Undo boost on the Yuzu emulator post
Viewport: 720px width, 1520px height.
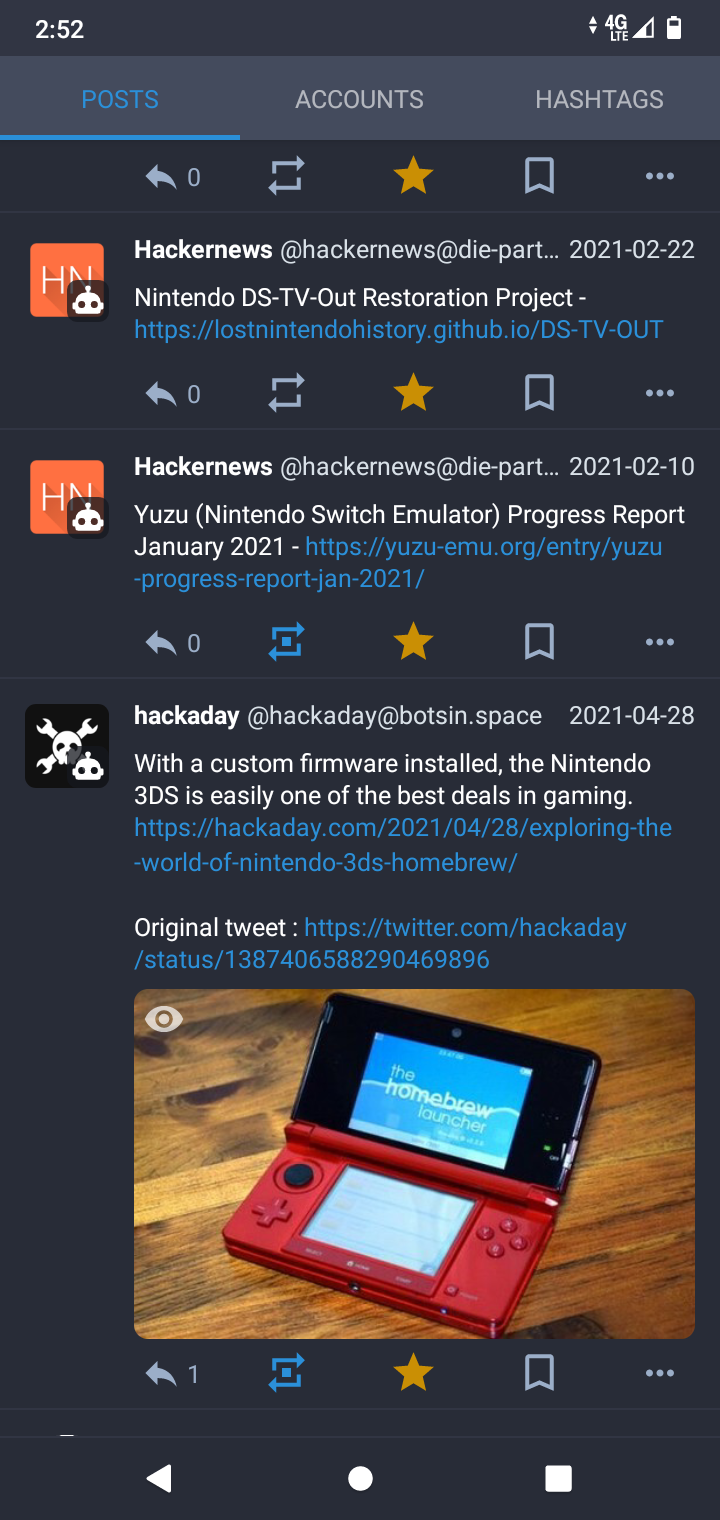click(x=286, y=642)
